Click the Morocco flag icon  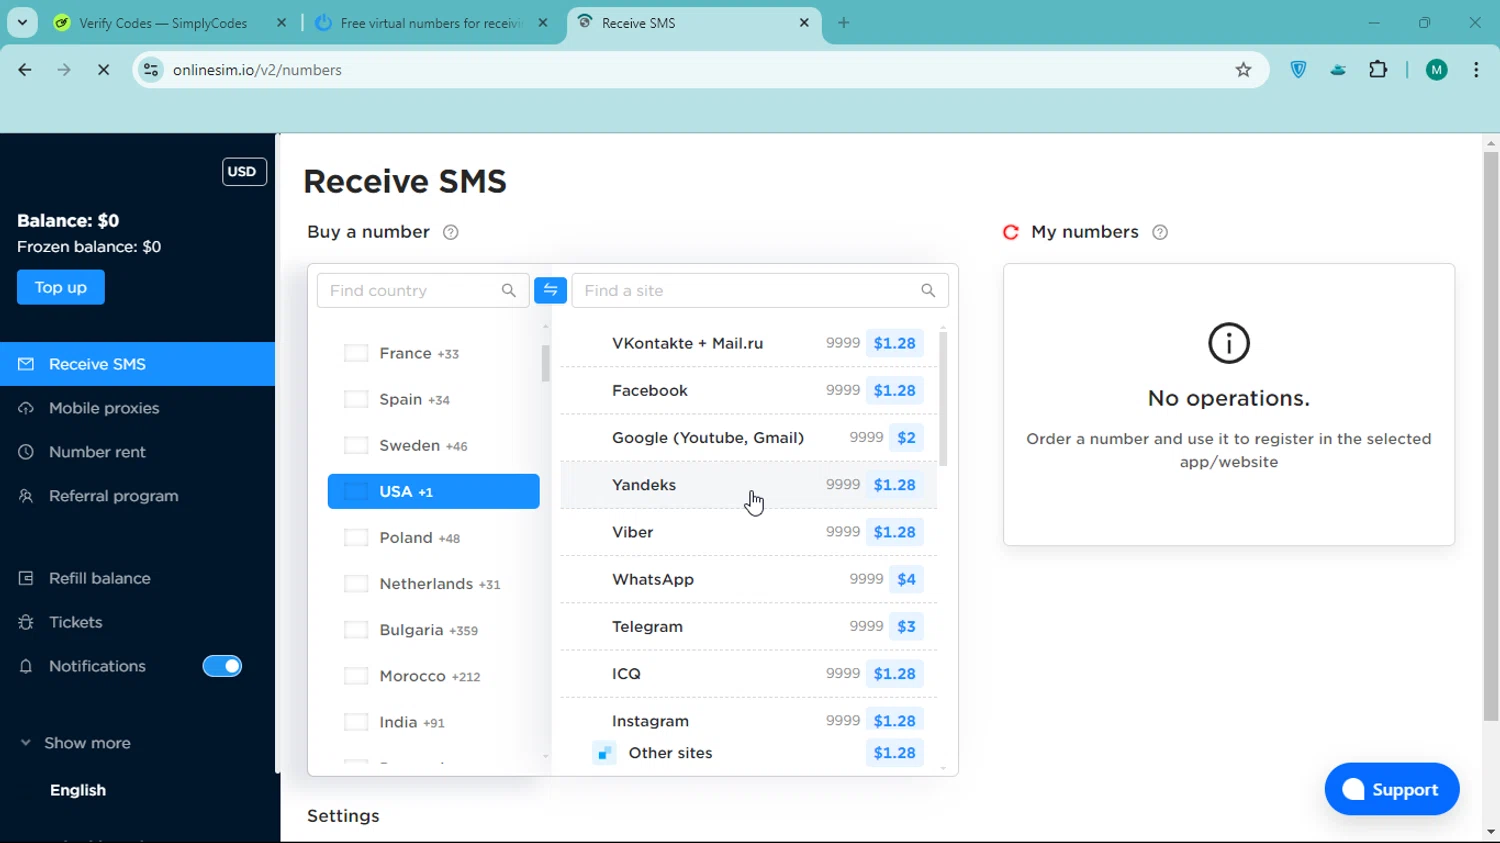point(356,676)
